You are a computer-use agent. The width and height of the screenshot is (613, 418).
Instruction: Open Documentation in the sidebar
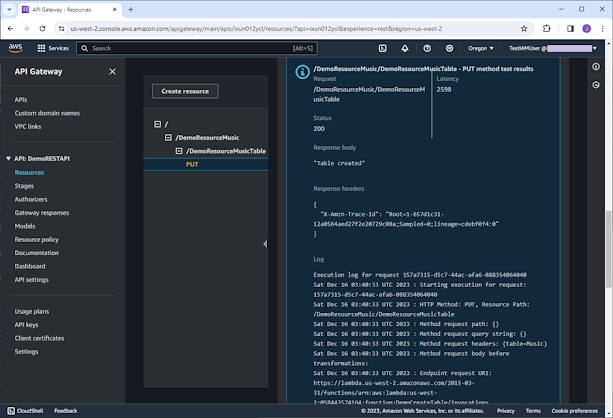tap(37, 253)
